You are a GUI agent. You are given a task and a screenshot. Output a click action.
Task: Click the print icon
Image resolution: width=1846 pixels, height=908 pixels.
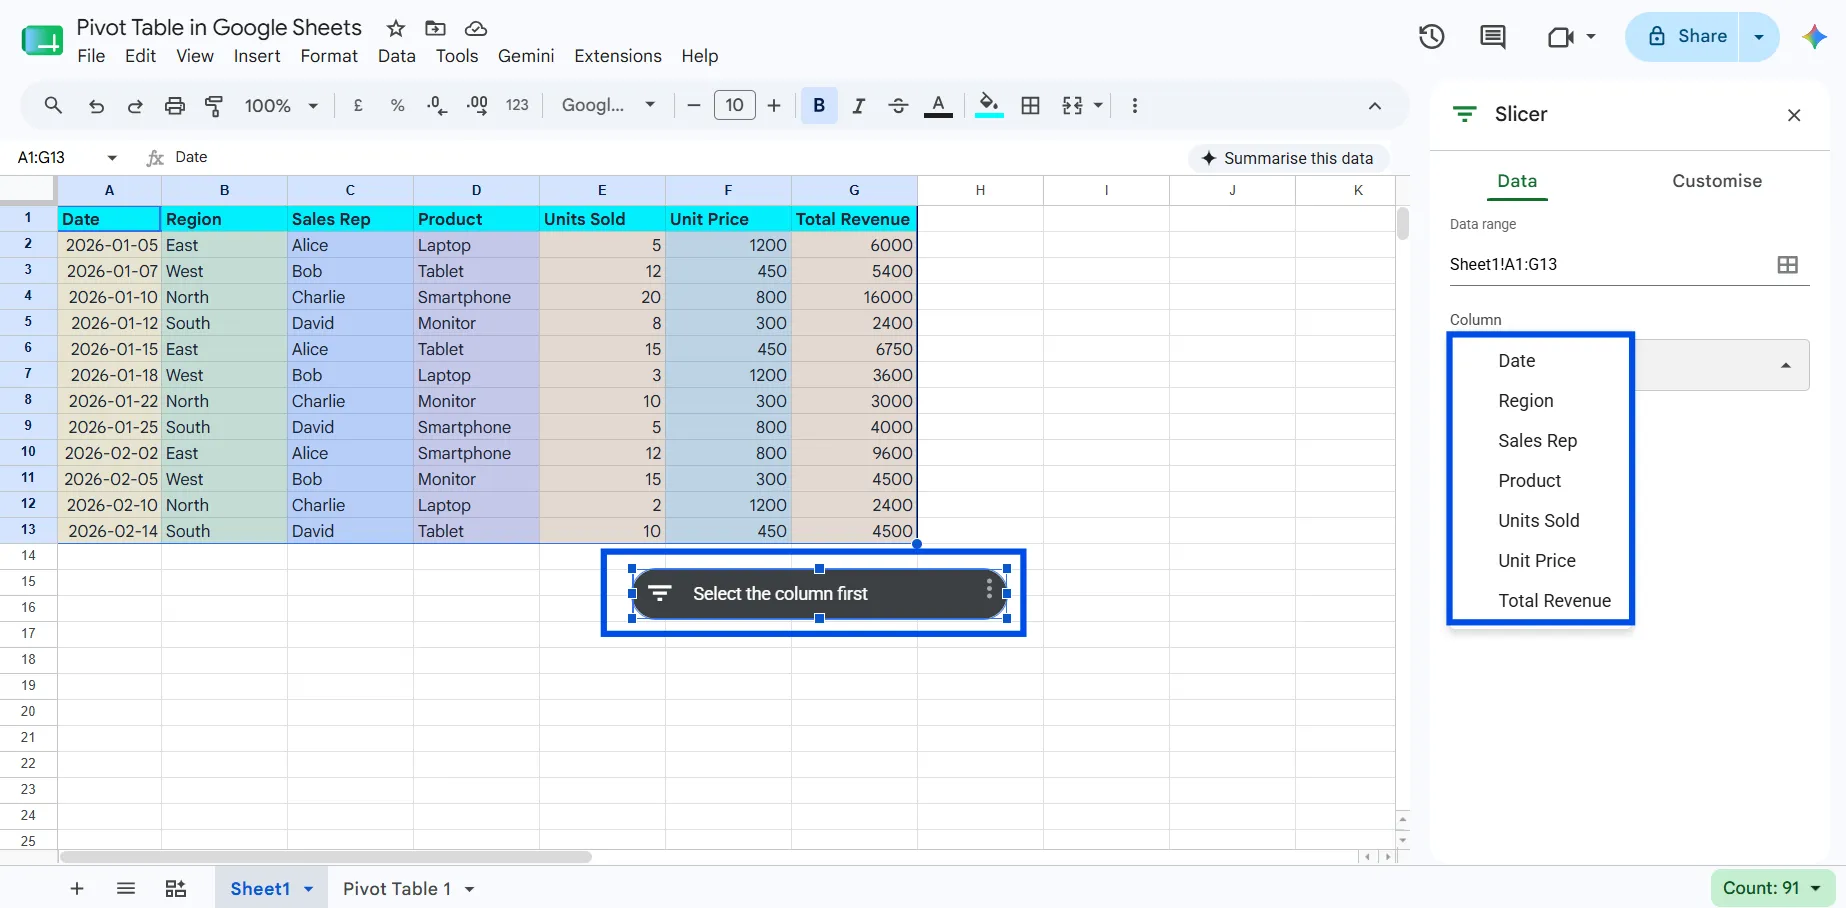tap(174, 105)
